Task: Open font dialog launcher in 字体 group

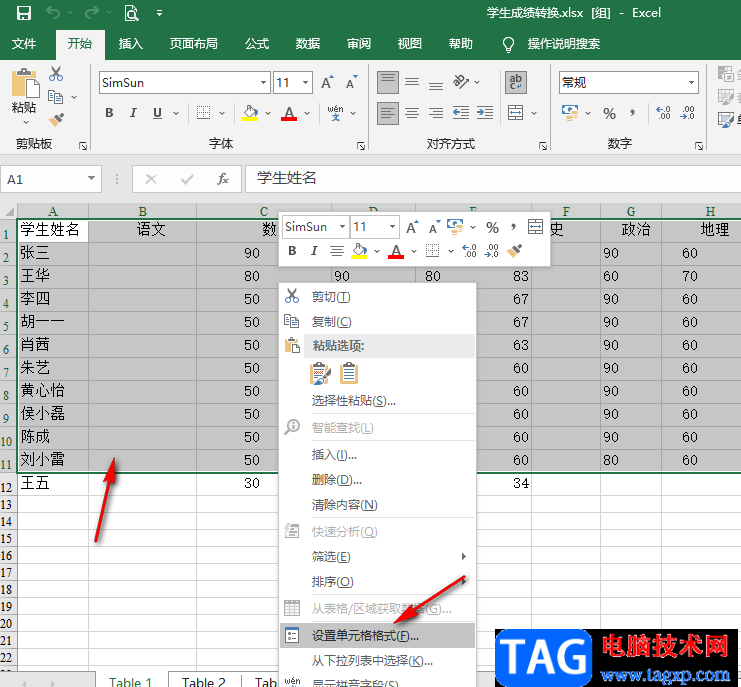Action: tap(361, 146)
